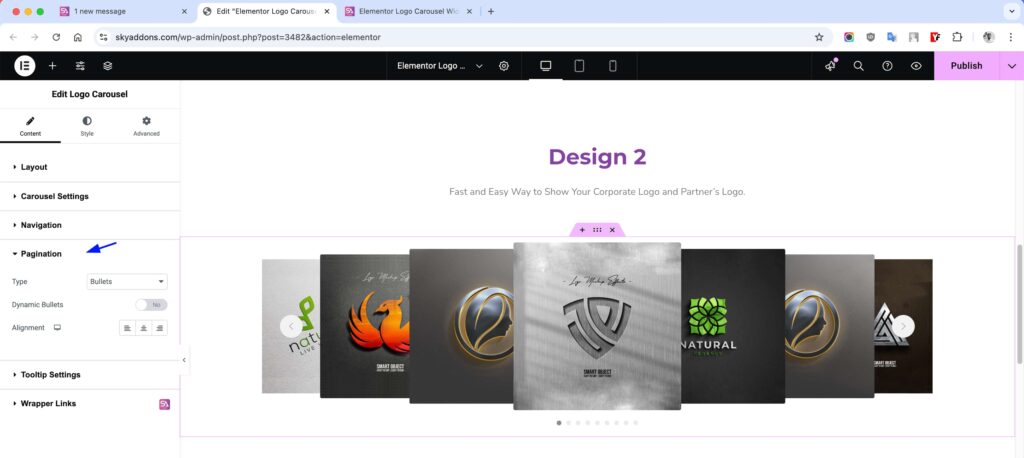The height and width of the screenshot is (458, 1024).
Task: Switch to mobile preview mode
Action: (x=613, y=66)
